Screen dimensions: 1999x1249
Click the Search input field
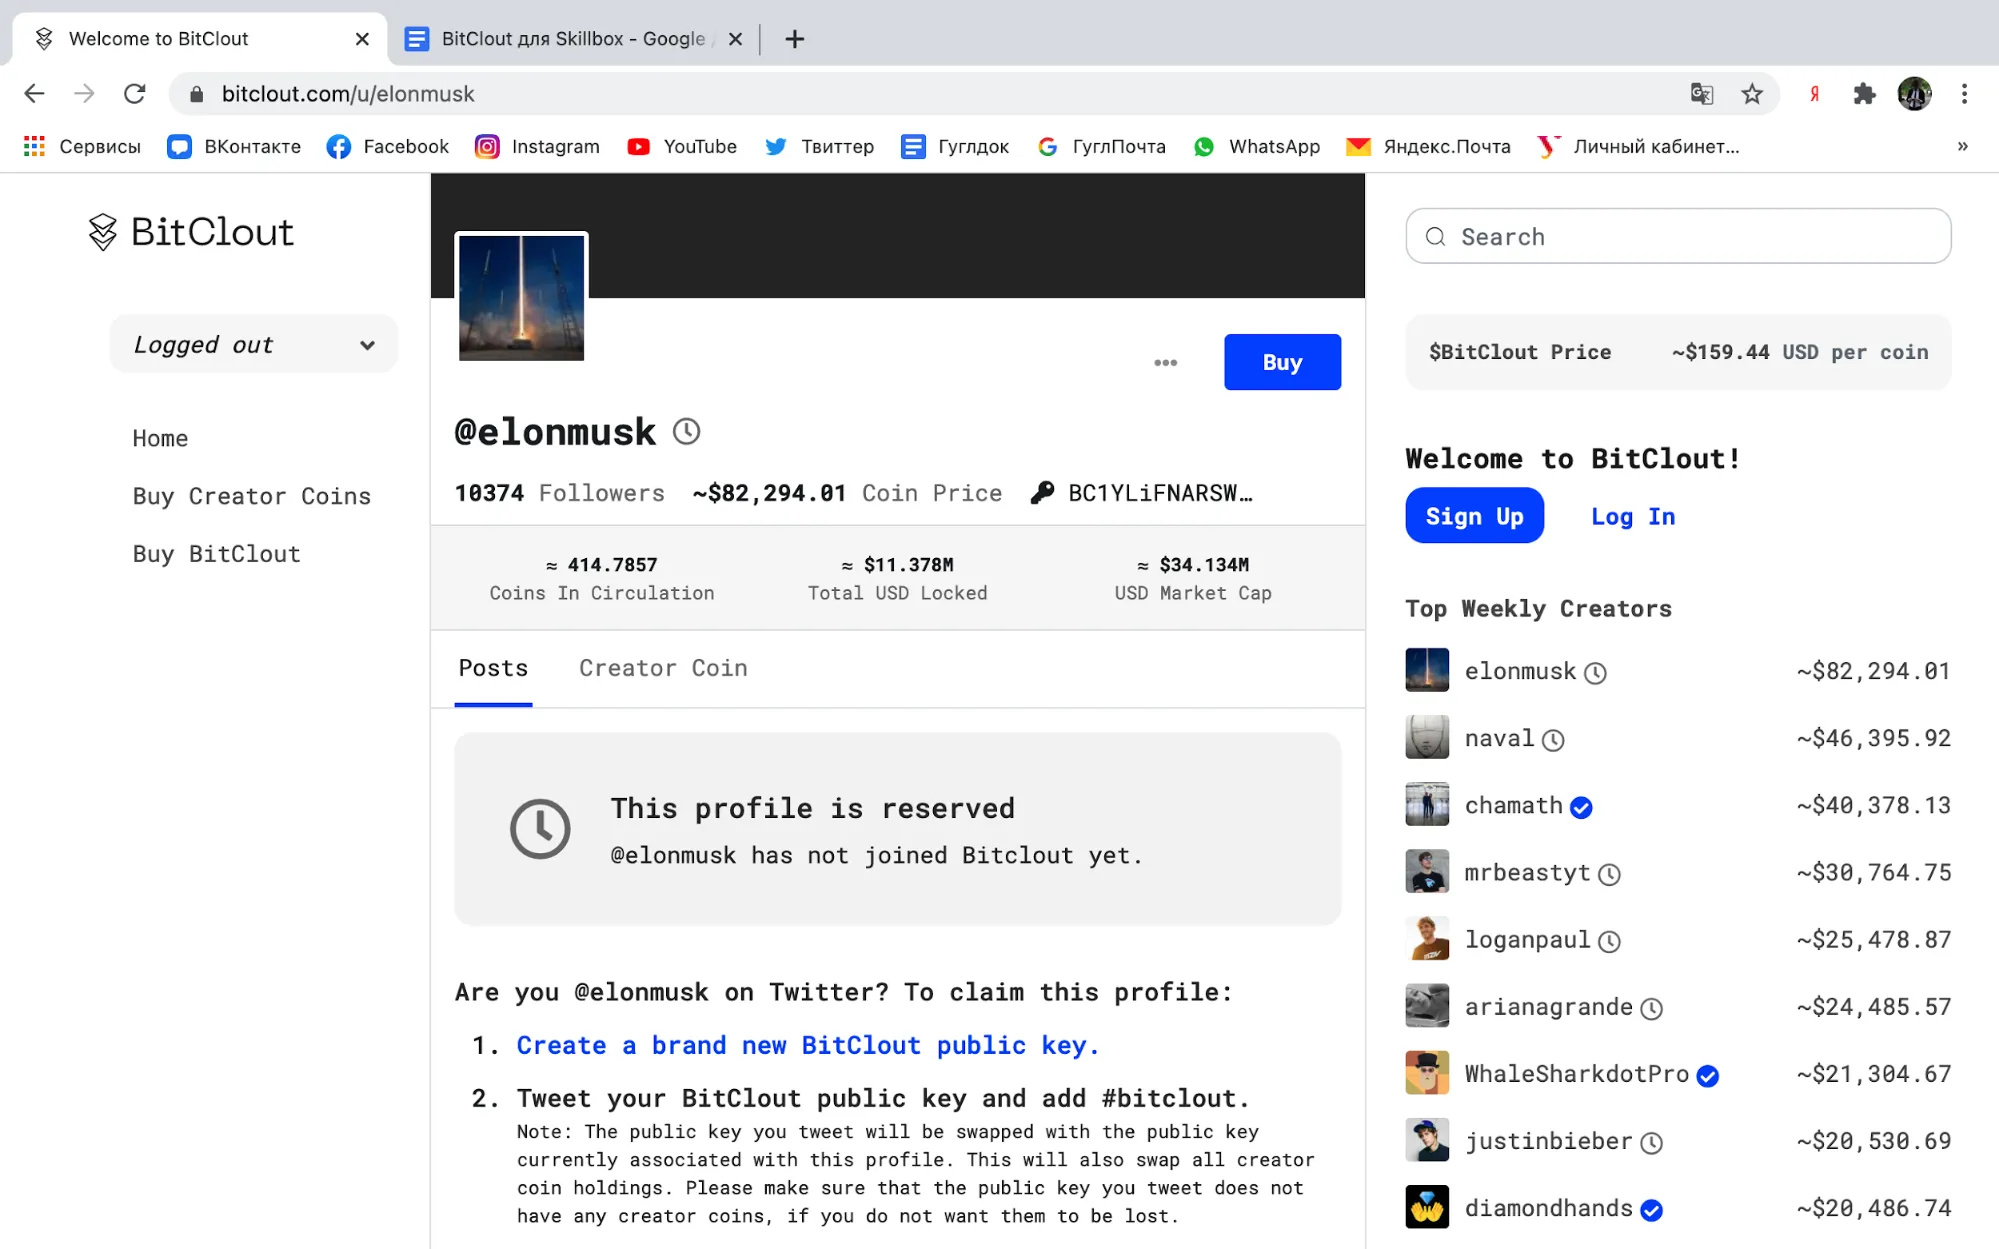pos(1678,237)
